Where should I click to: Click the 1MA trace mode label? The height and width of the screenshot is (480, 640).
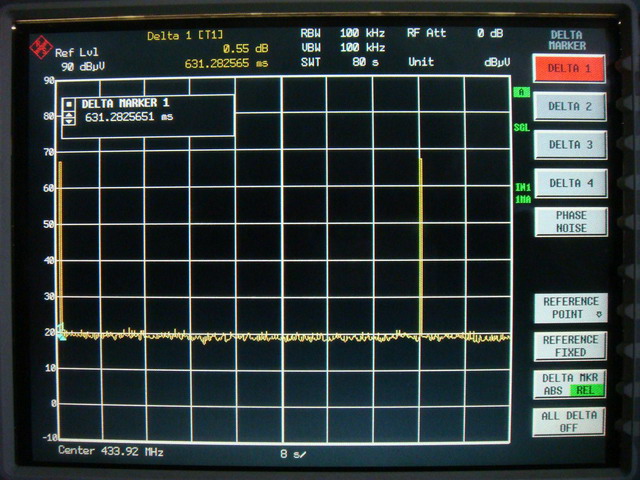523,199
